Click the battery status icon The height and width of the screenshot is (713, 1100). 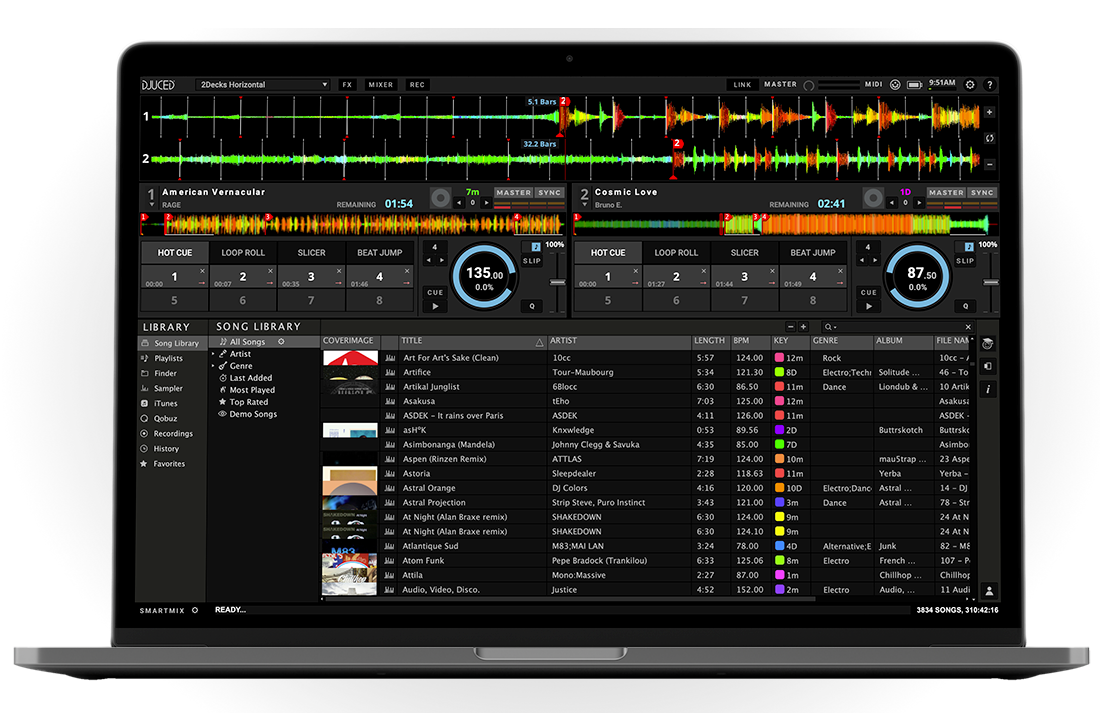pyautogui.click(x=915, y=85)
